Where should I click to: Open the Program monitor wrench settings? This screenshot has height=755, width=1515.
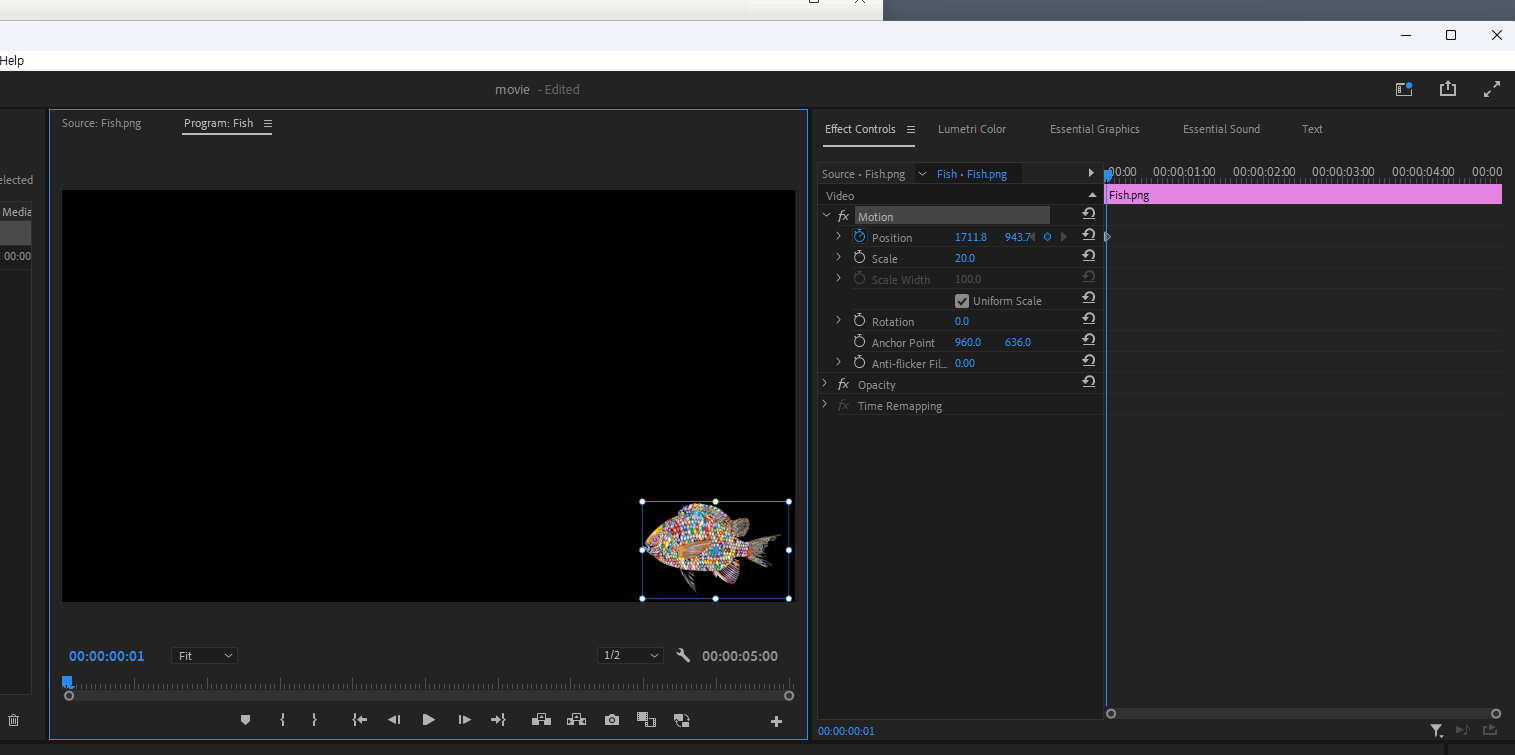pos(683,656)
